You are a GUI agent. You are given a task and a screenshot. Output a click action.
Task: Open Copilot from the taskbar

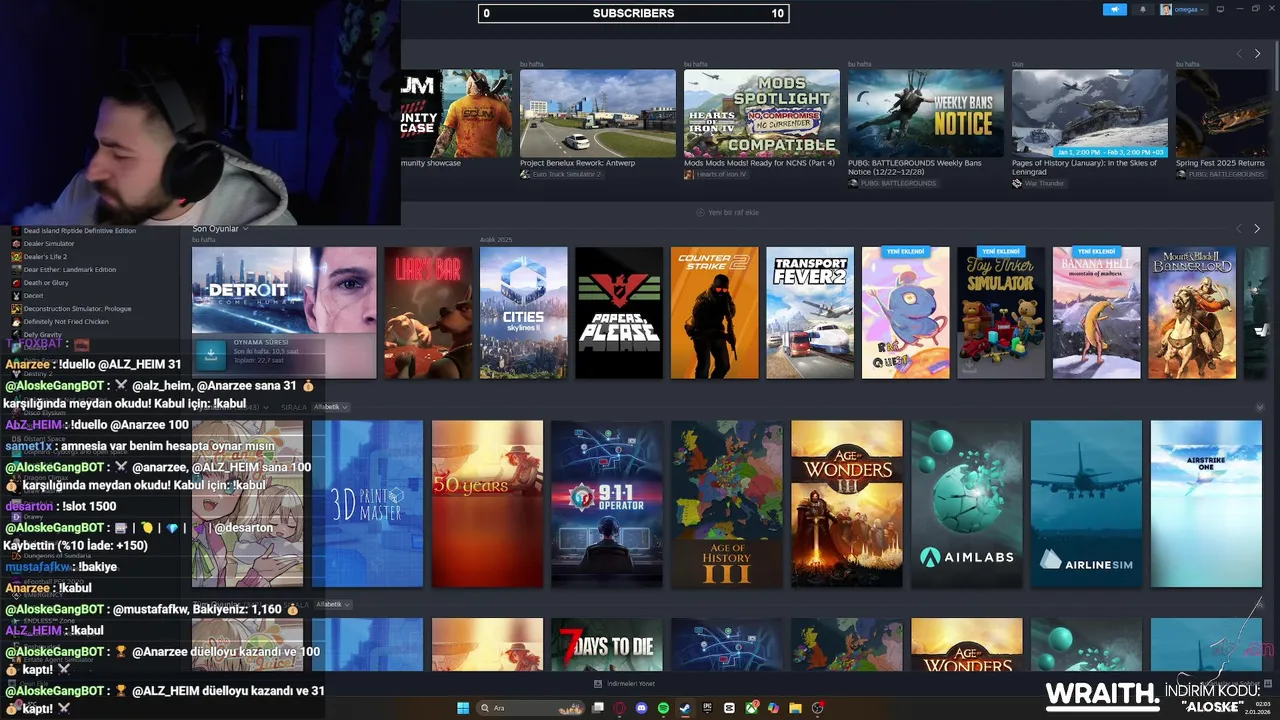[x=773, y=708]
